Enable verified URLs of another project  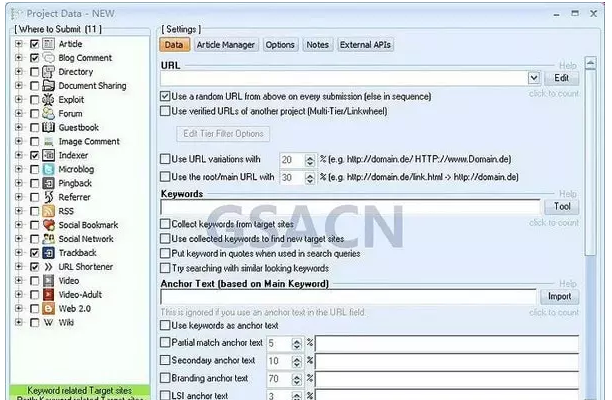[x=165, y=111]
